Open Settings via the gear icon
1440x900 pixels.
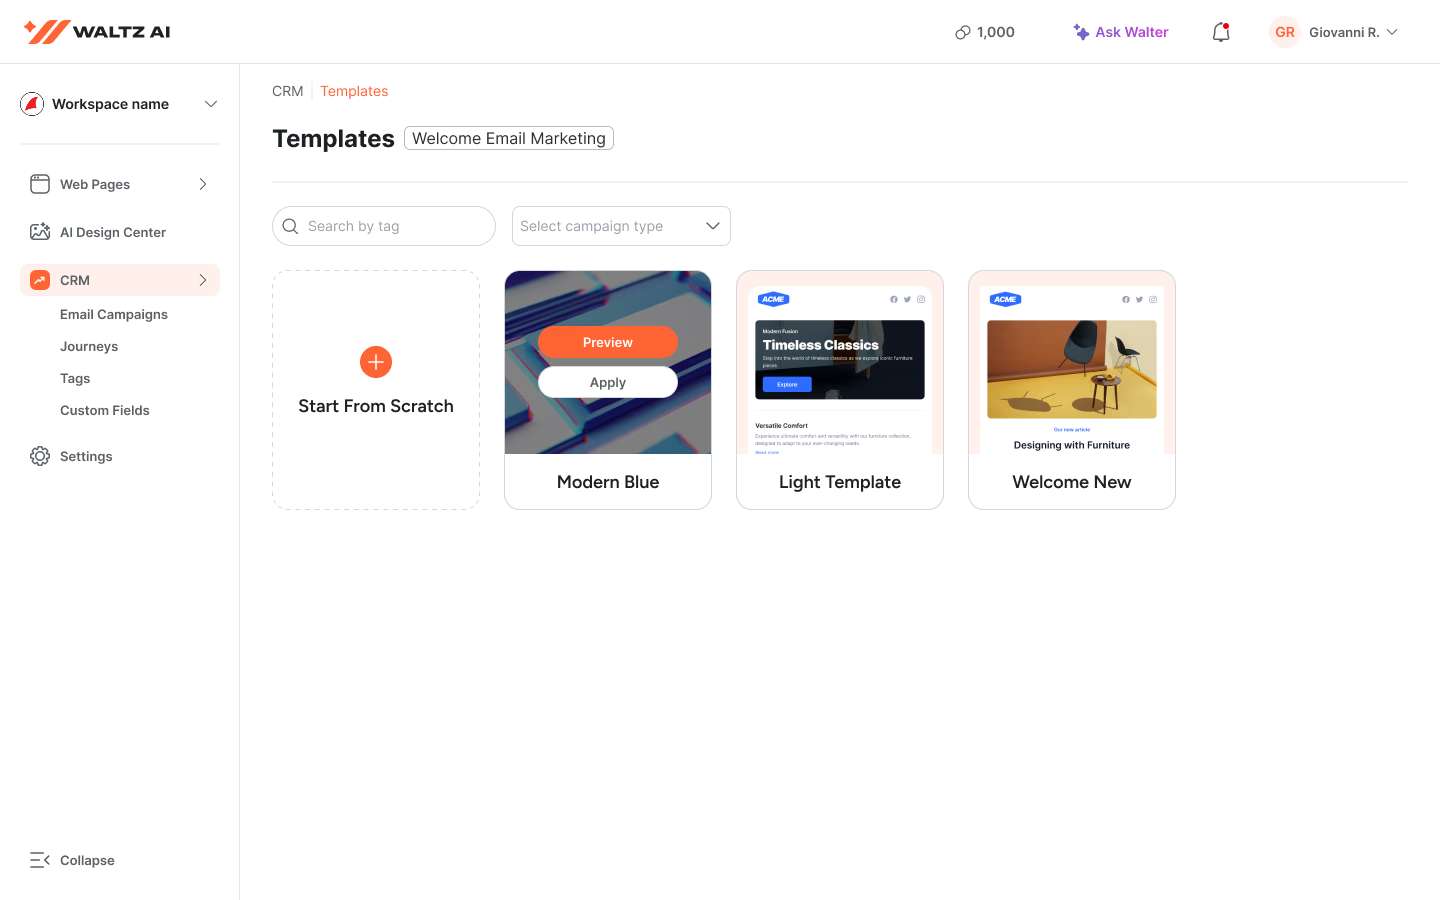(x=40, y=456)
